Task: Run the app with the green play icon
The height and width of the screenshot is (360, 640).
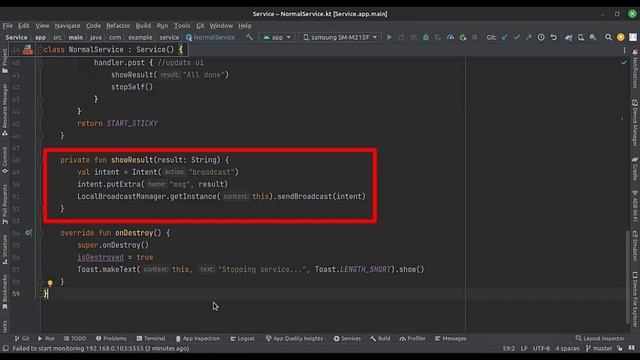Action: (x=389, y=37)
